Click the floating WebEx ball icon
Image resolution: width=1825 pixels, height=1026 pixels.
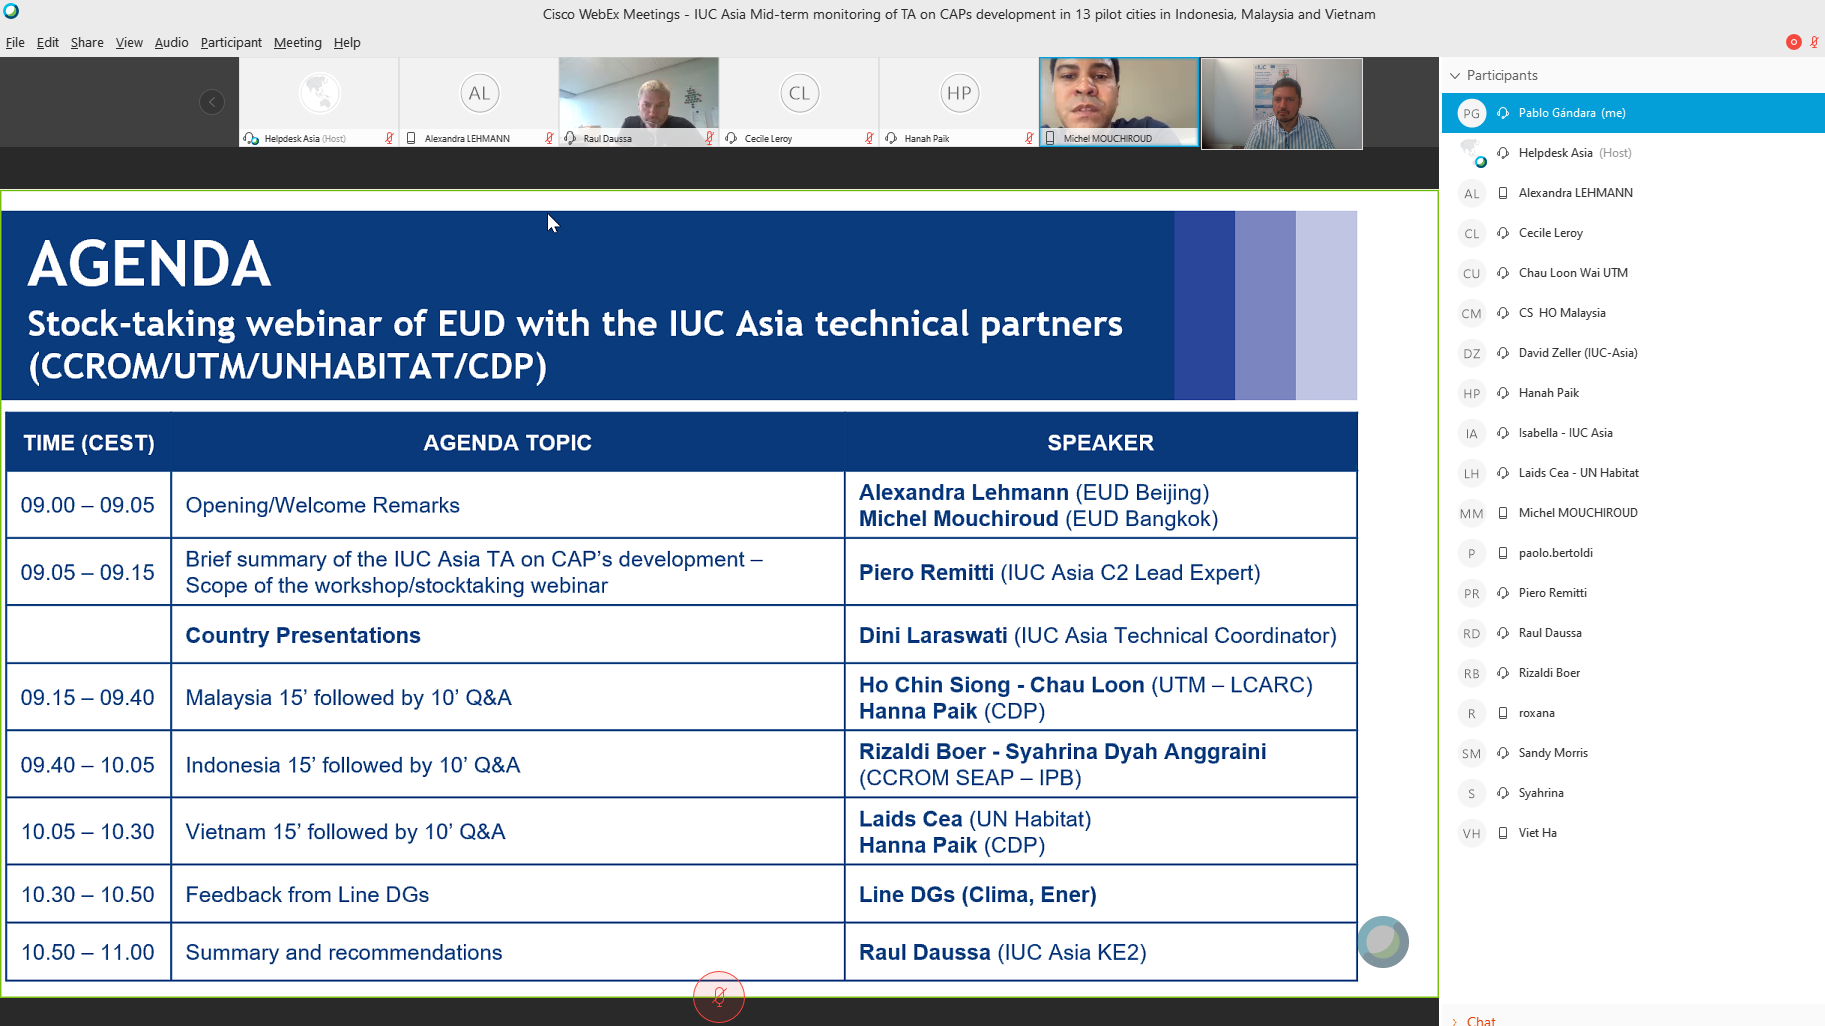click(1383, 941)
